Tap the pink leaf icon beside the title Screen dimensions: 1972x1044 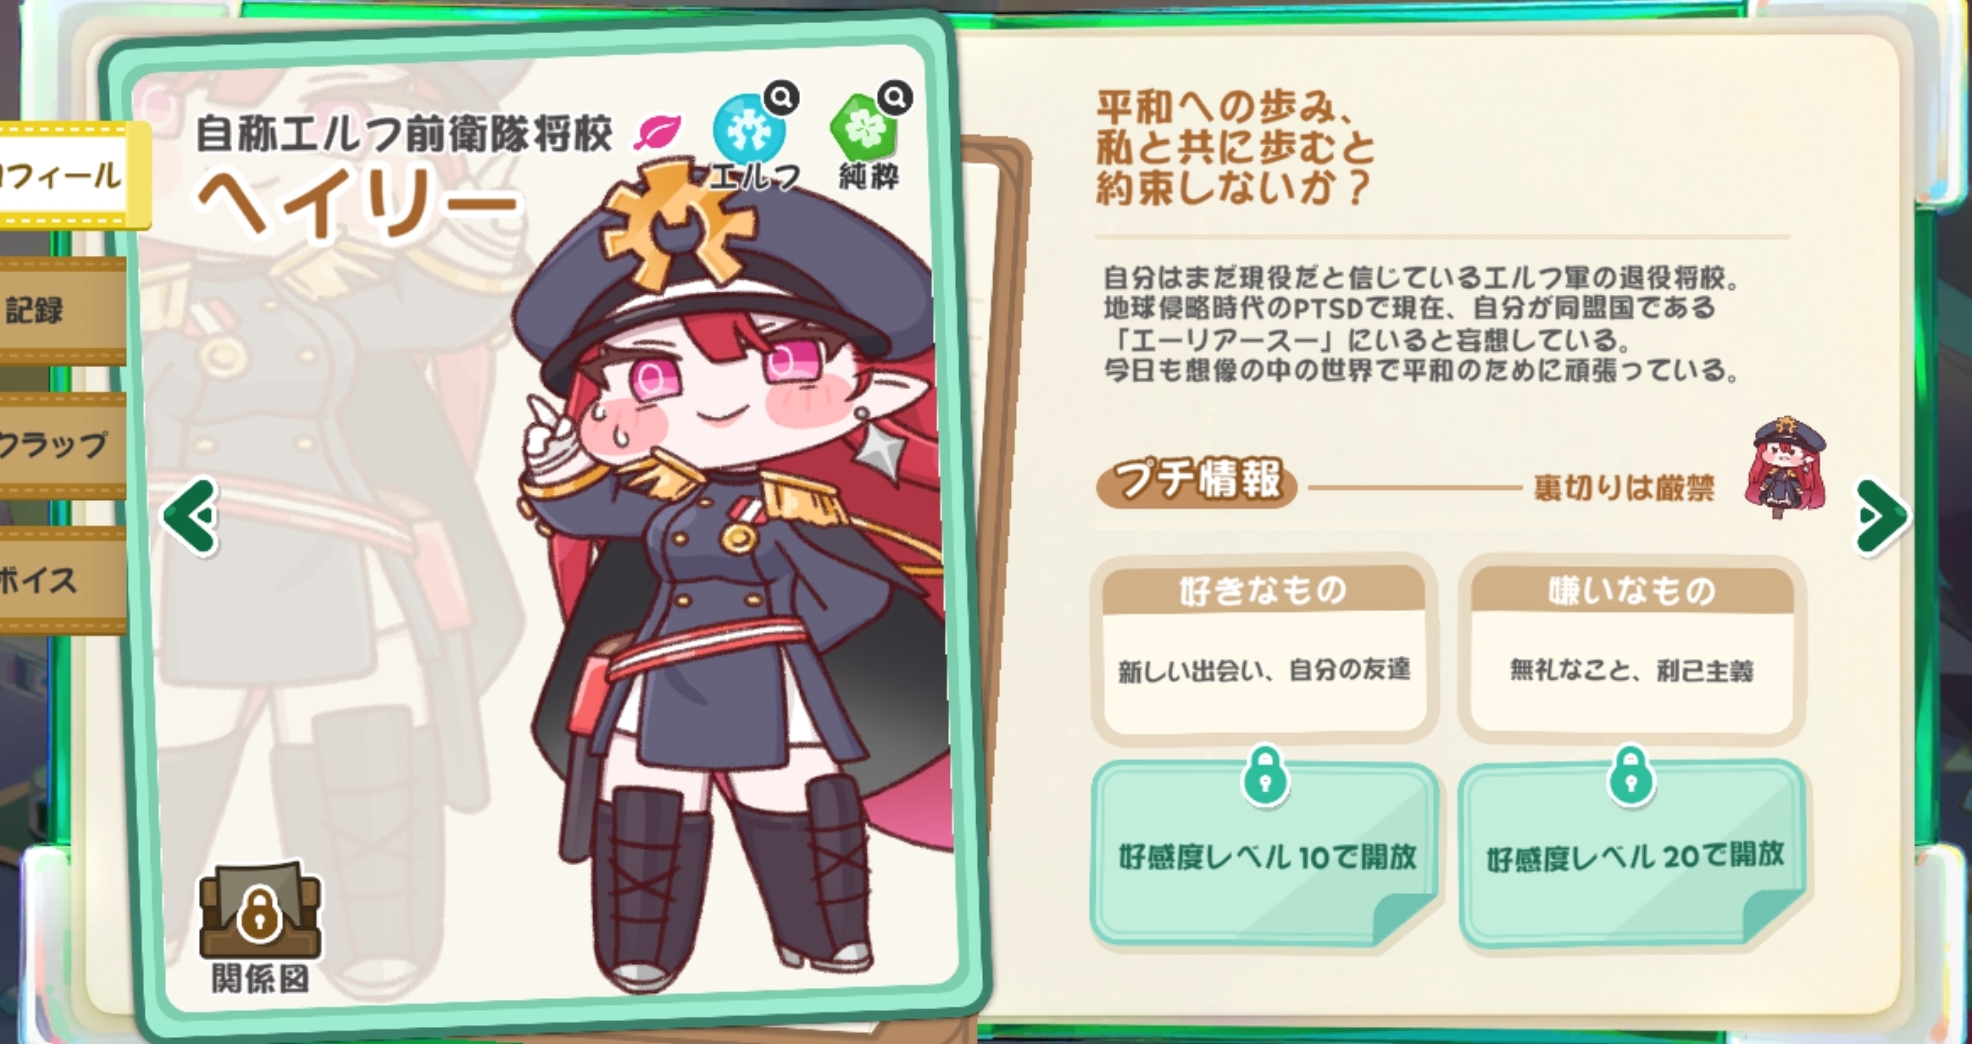point(657,132)
